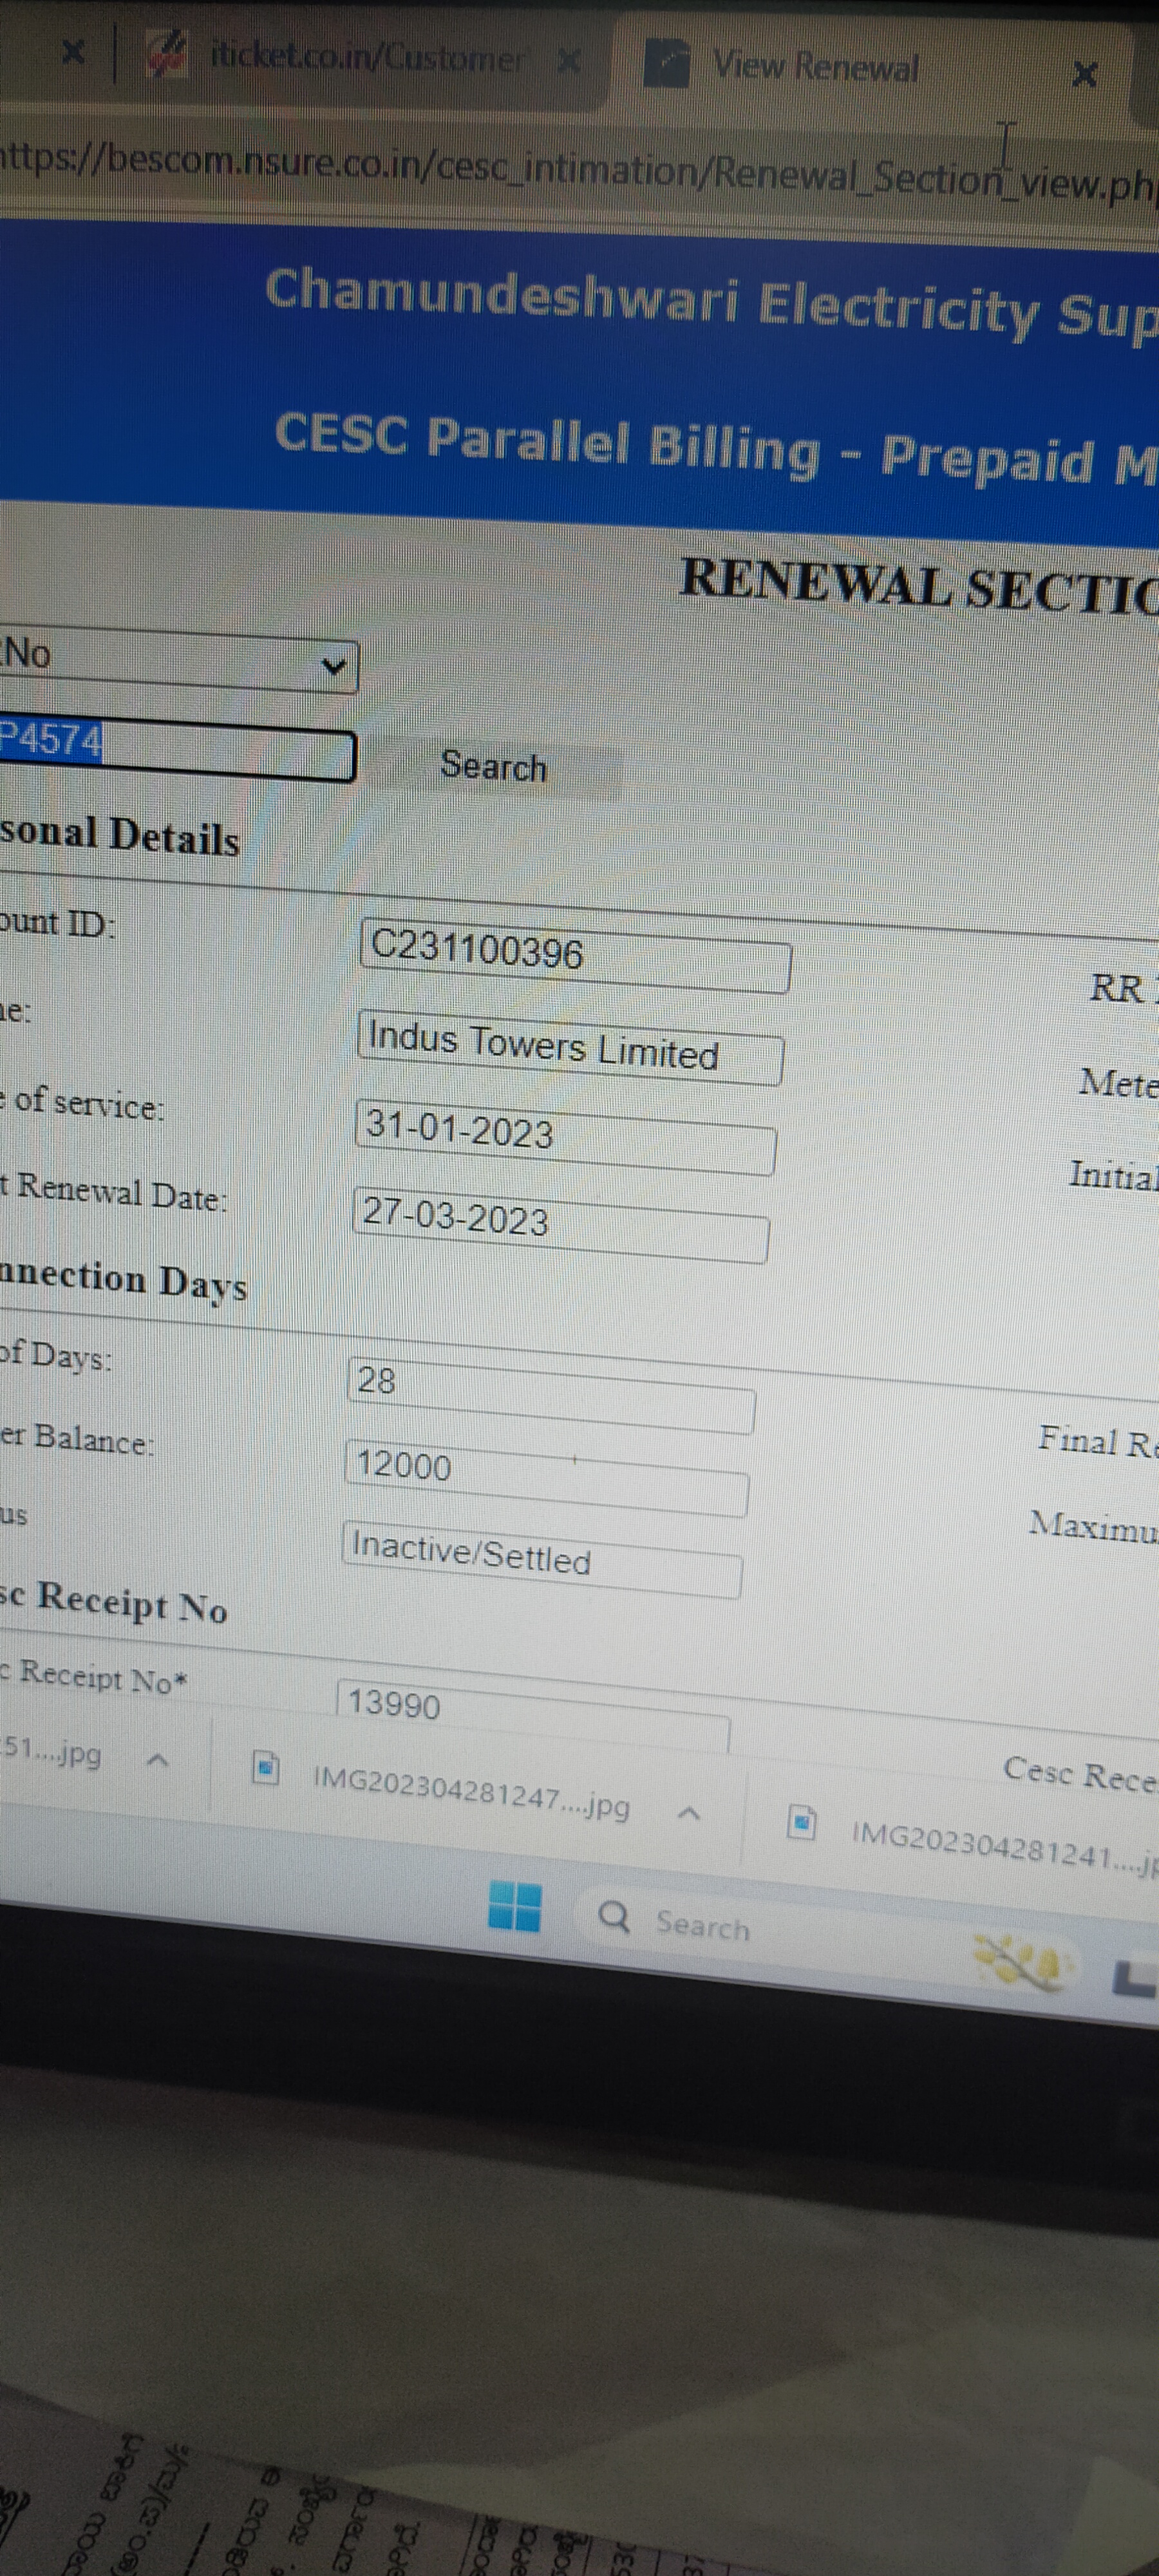Close the iticket.co.in/Customer tab
The image size is (1159, 2576).
(x=569, y=62)
